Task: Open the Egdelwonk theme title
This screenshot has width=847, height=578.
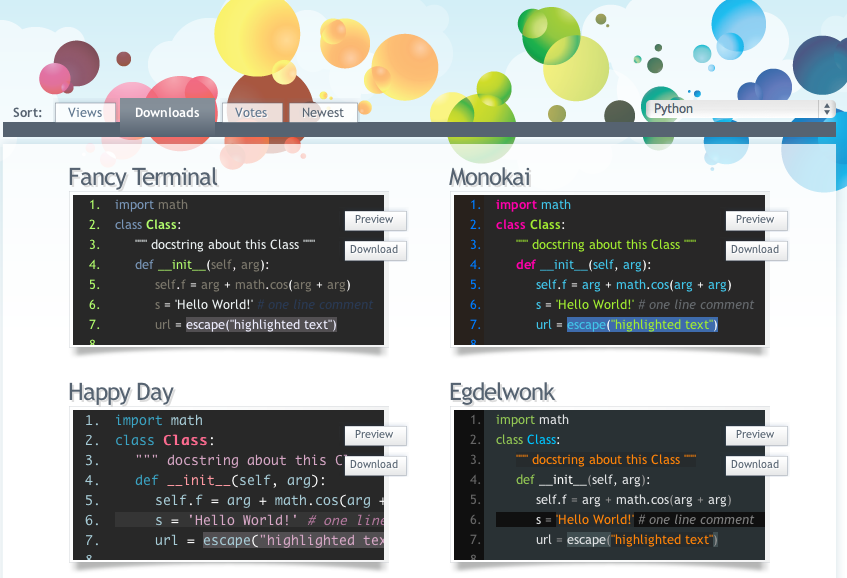Action: pyautogui.click(x=502, y=392)
